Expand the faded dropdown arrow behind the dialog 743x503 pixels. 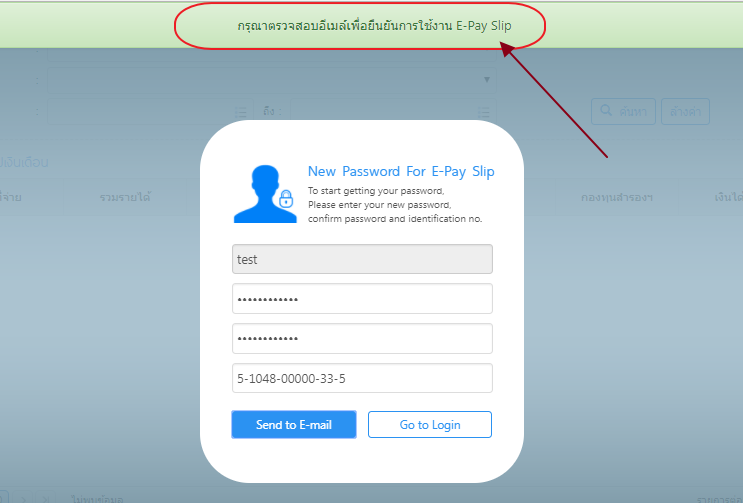[x=487, y=80]
